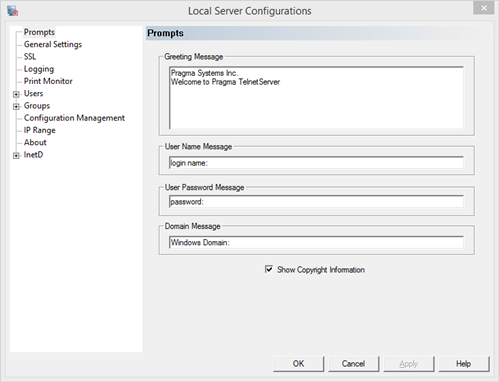This screenshot has width=499, height=382.
Task: Focus the Domain Message field
Action: click(x=316, y=242)
